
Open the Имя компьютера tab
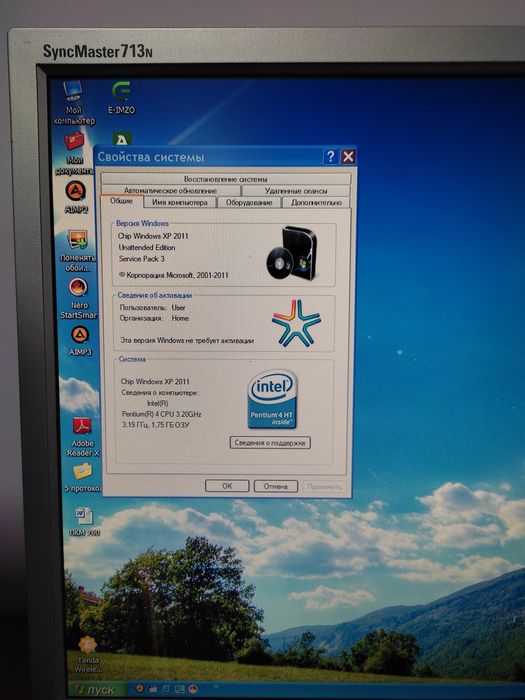click(x=180, y=202)
